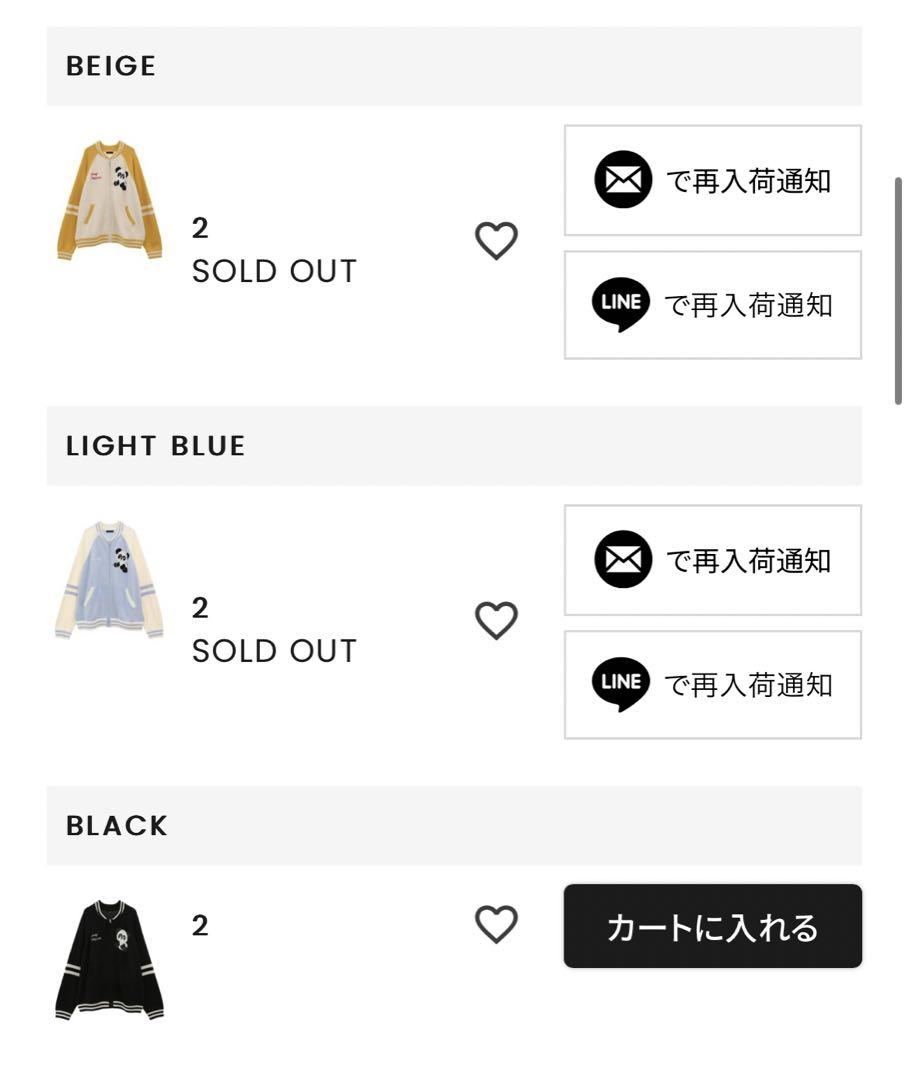Click the SOLD OUT text under BEIGE
The height and width of the screenshot is (1080, 910).
click(x=274, y=271)
